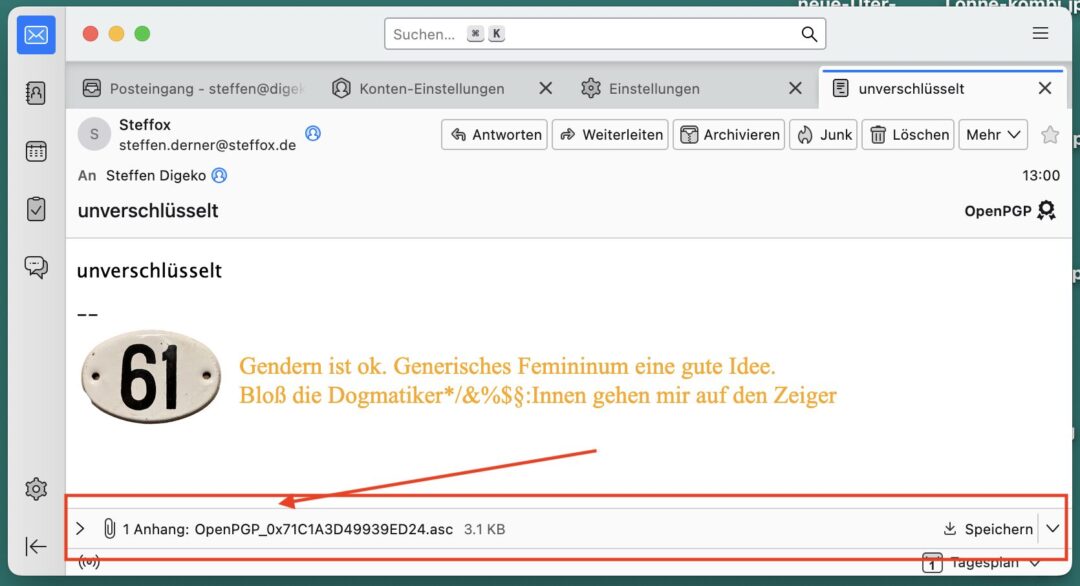
Task: Open the Chat sidebar icon
Action: tap(36, 267)
